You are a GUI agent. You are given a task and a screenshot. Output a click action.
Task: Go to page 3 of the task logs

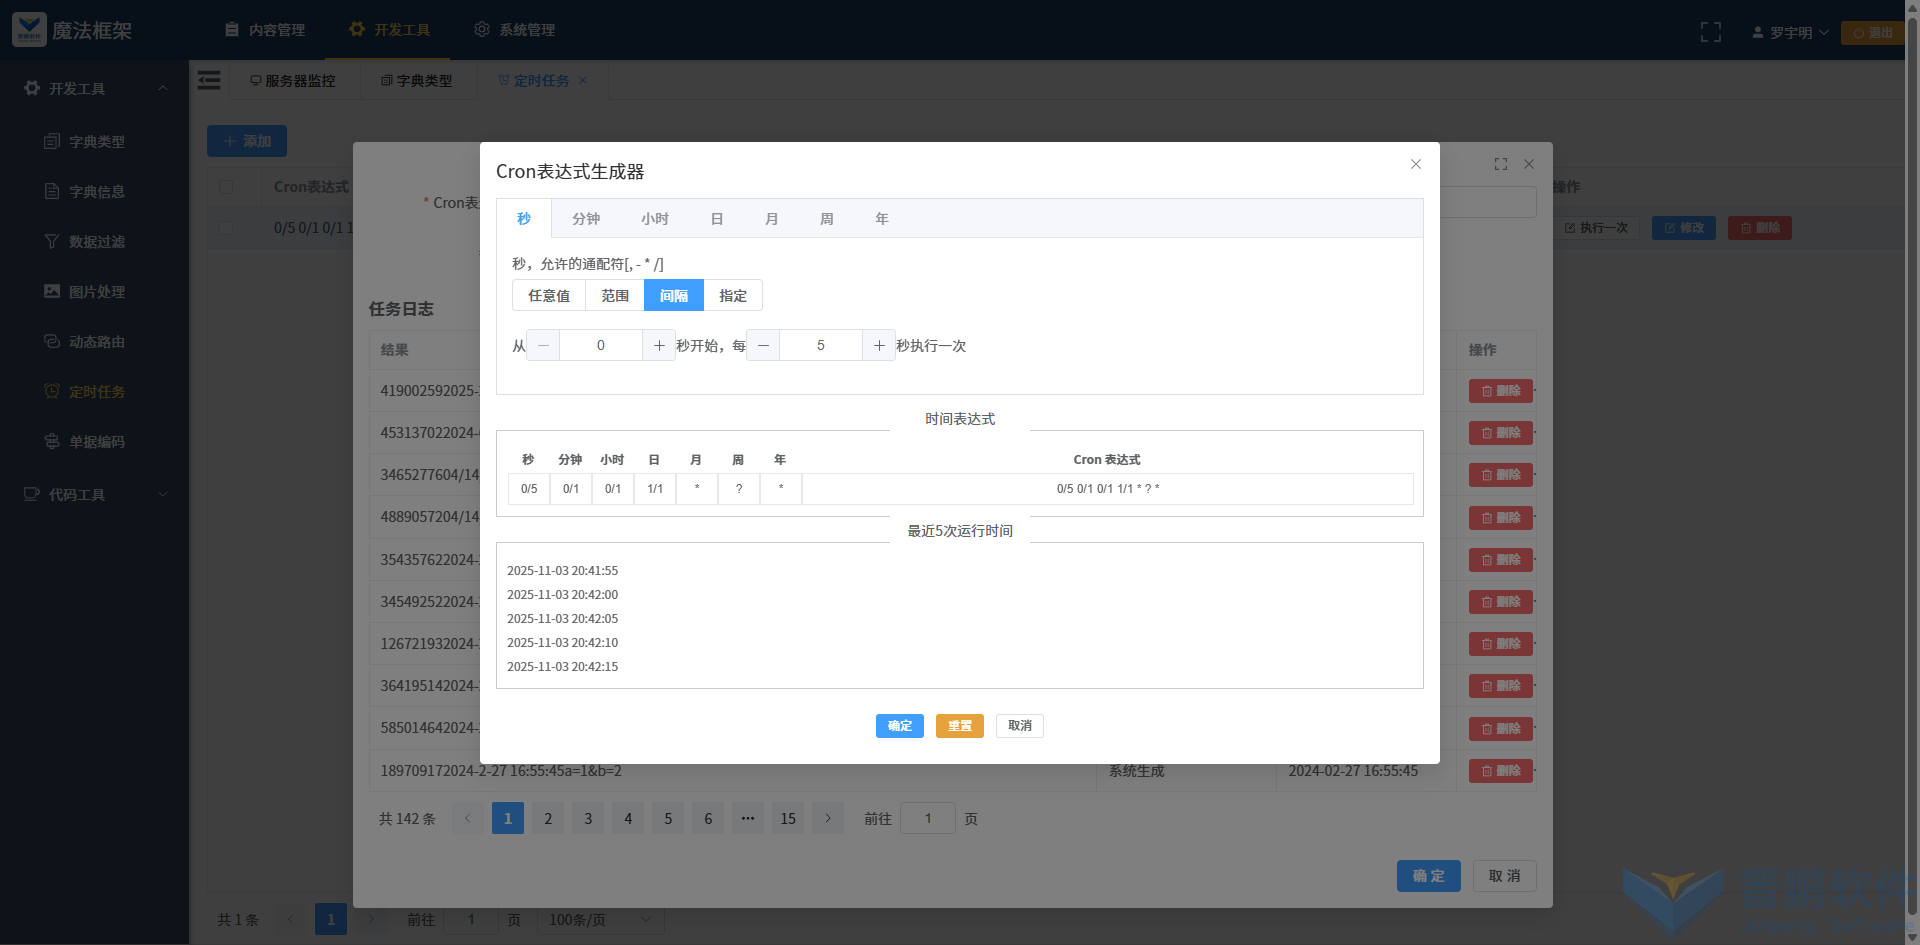click(587, 818)
